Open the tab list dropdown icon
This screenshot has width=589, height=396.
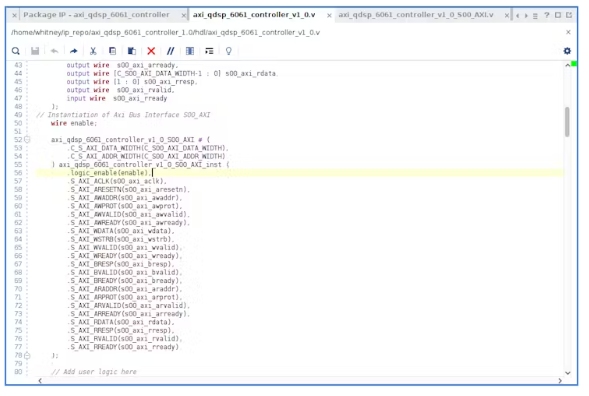click(535, 15)
